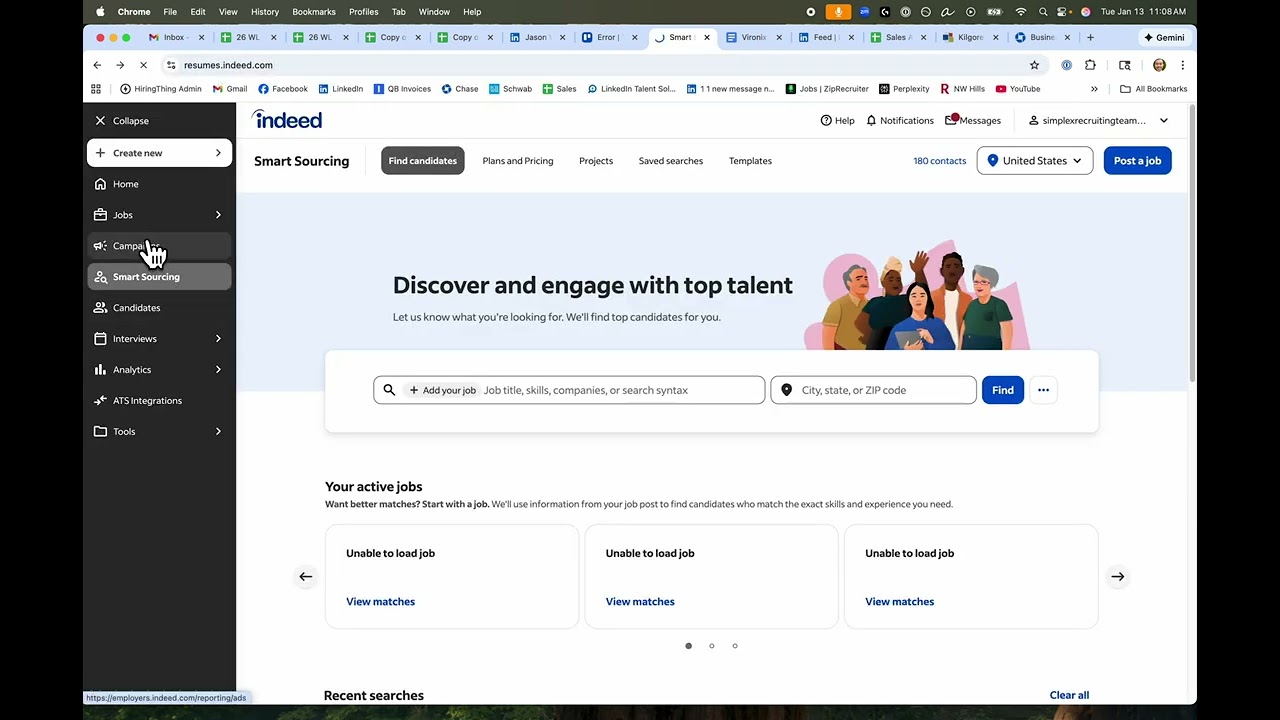Go back in browser history
The height and width of the screenshot is (720, 1280).
(x=97, y=65)
